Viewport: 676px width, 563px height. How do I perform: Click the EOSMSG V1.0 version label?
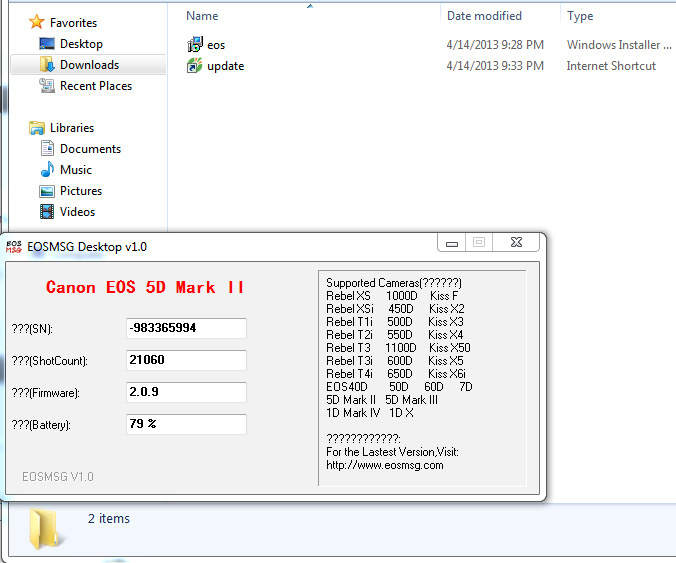[x=58, y=477]
